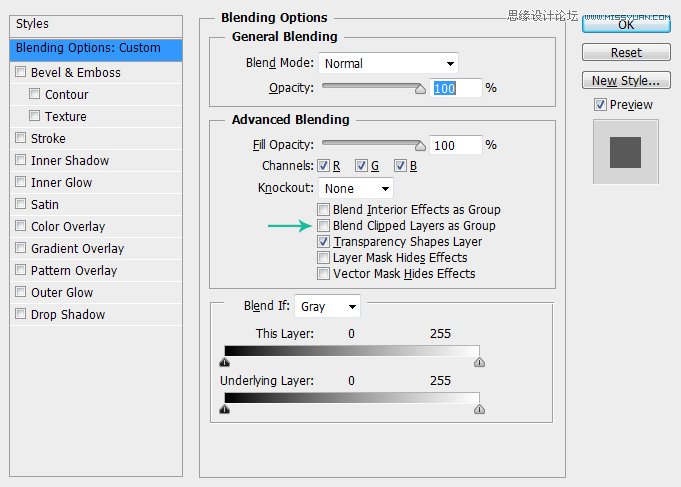The width and height of the screenshot is (681, 487).
Task: Check Blend Clipped Layers as Group
Action: tap(323, 225)
